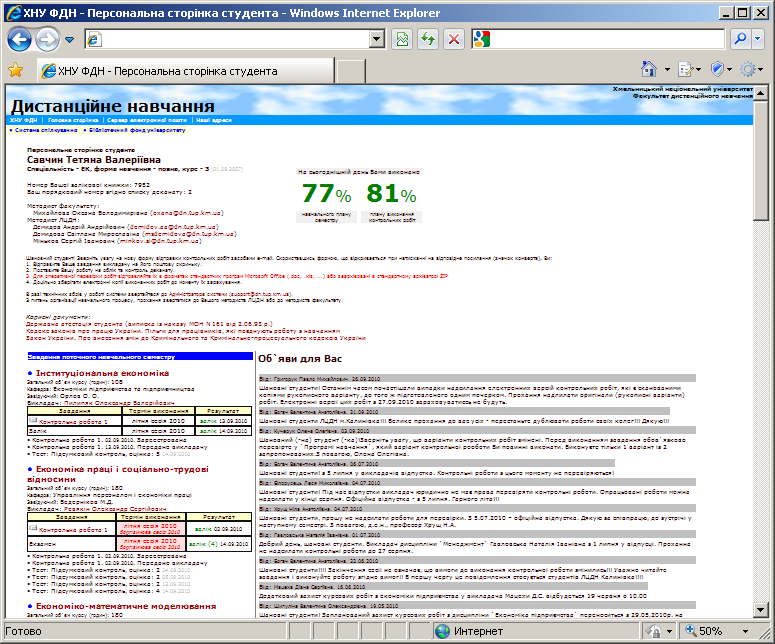The image size is (775, 644).
Task: Click the scrollbar down arrow
Action: point(761,610)
